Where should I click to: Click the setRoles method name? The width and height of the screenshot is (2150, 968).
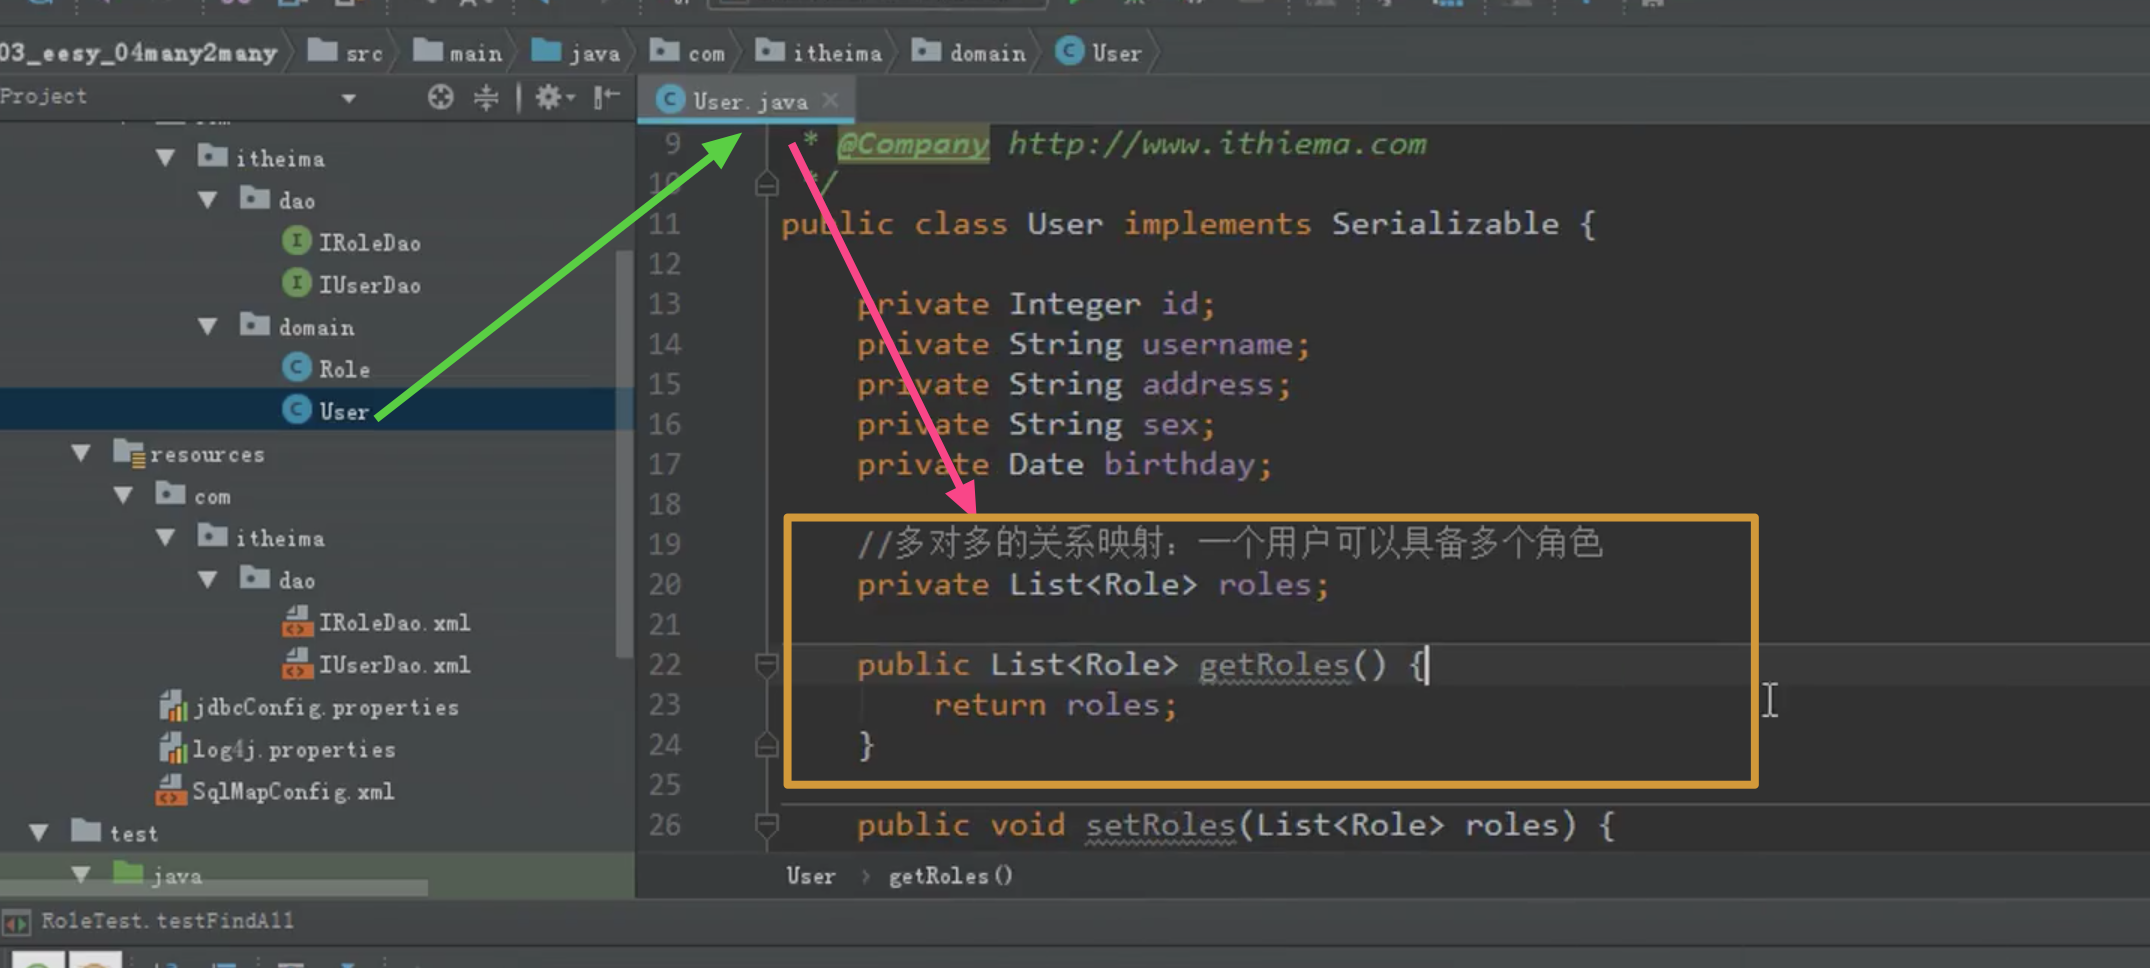pyautogui.click(x=1160, y=825)
